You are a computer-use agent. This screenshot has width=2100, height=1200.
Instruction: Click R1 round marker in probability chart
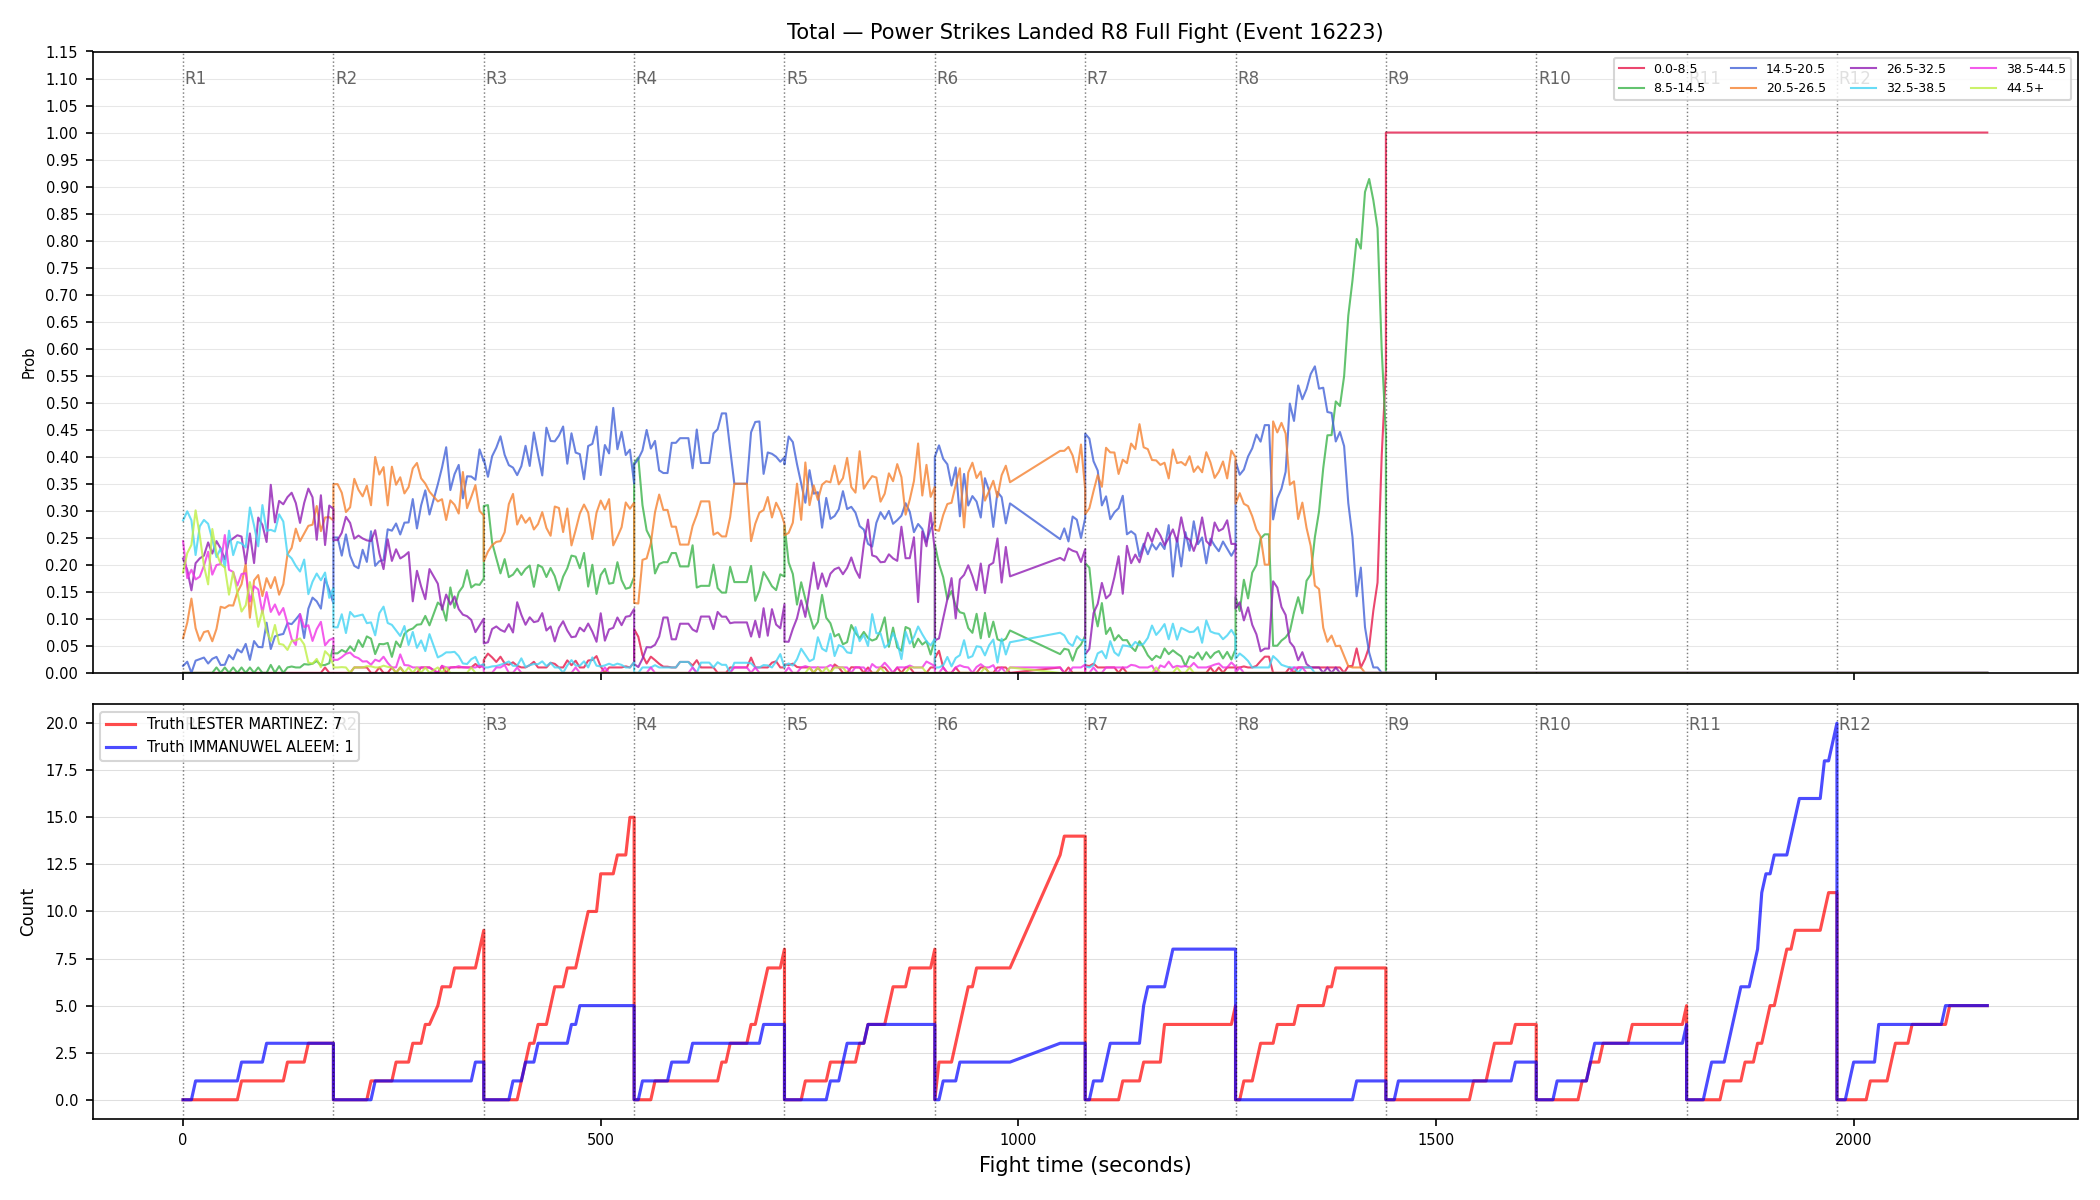click(x=195, y=78)
